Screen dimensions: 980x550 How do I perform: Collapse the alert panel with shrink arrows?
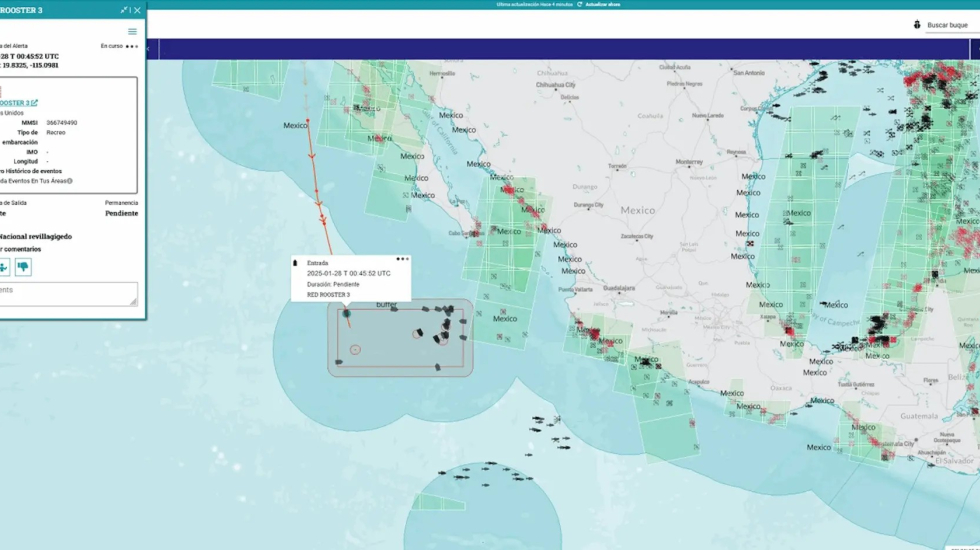124,10
